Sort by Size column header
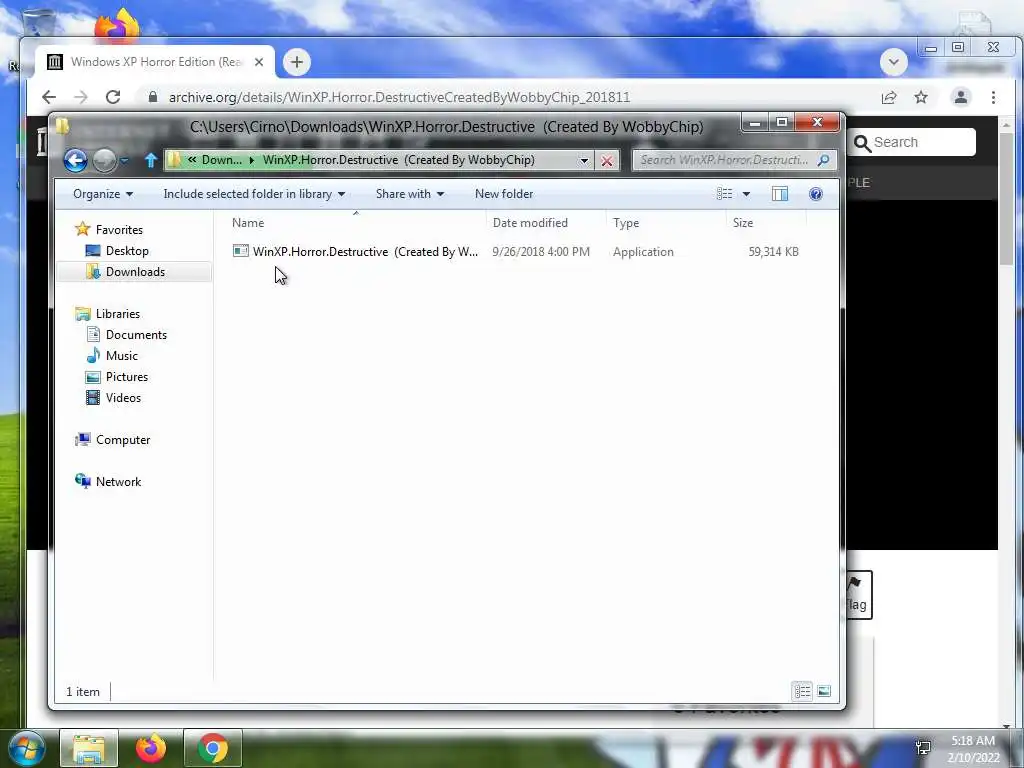The height and width of the screenshot is (768, 1024). coord(766,223)
